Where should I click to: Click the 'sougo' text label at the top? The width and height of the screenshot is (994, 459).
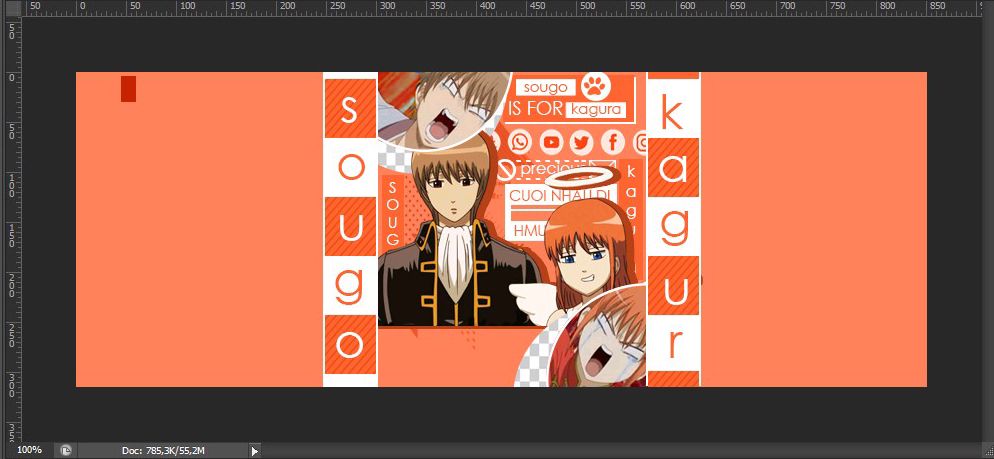[546, 88]
